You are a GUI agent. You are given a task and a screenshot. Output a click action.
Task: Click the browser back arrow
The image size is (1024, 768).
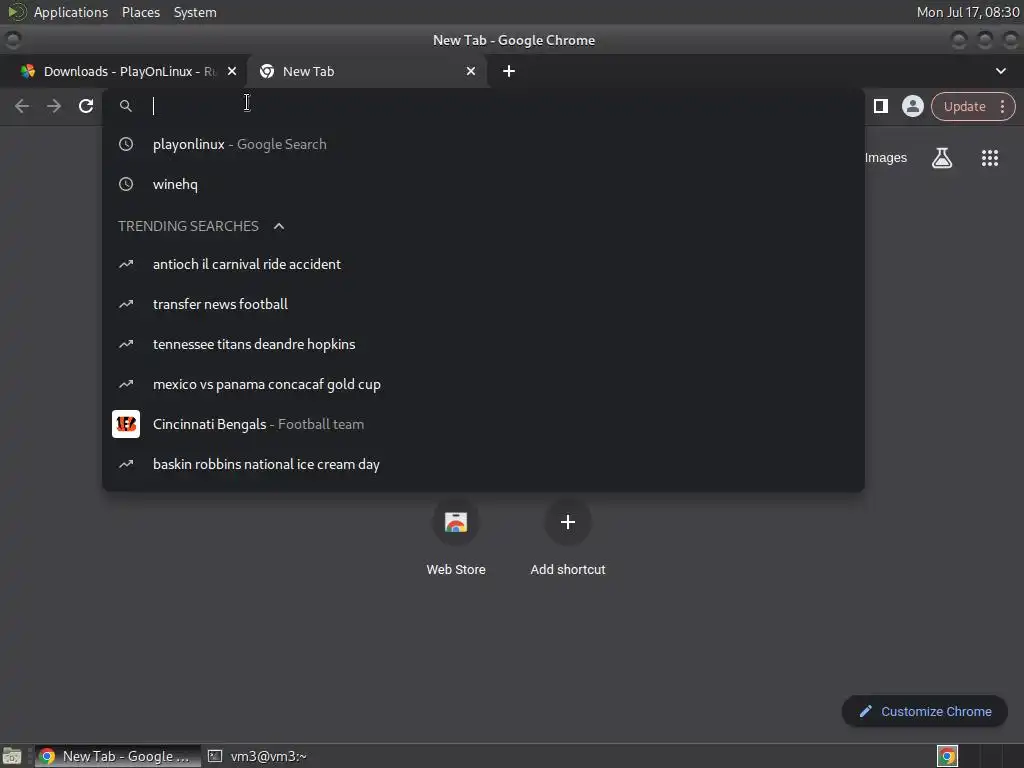tap(22, 106)
